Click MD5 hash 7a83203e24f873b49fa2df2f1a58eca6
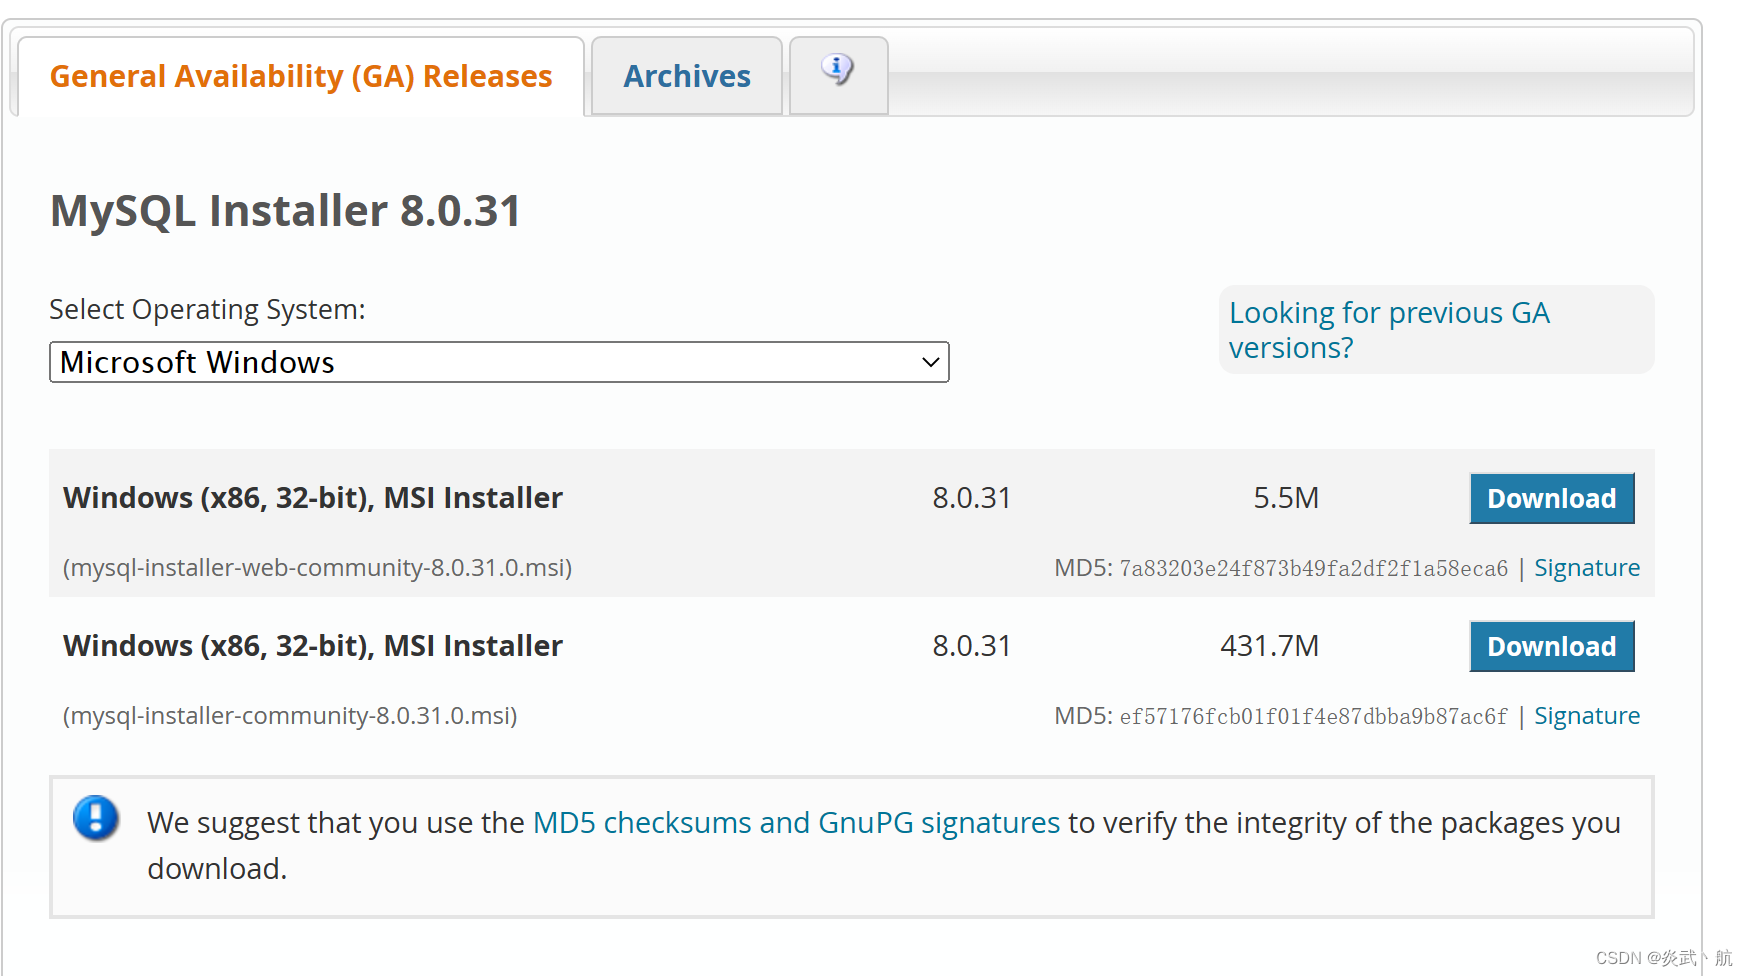Viewport: 1748px width, 976px height. 1313,569
